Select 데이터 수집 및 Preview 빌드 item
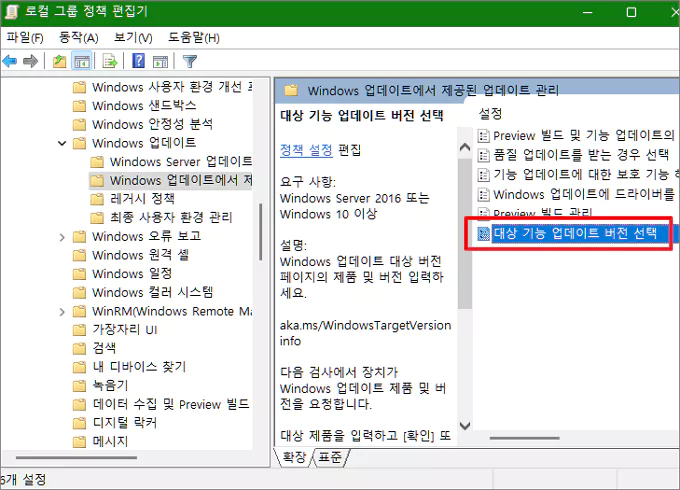680x490 pixels. click(171, 404)
